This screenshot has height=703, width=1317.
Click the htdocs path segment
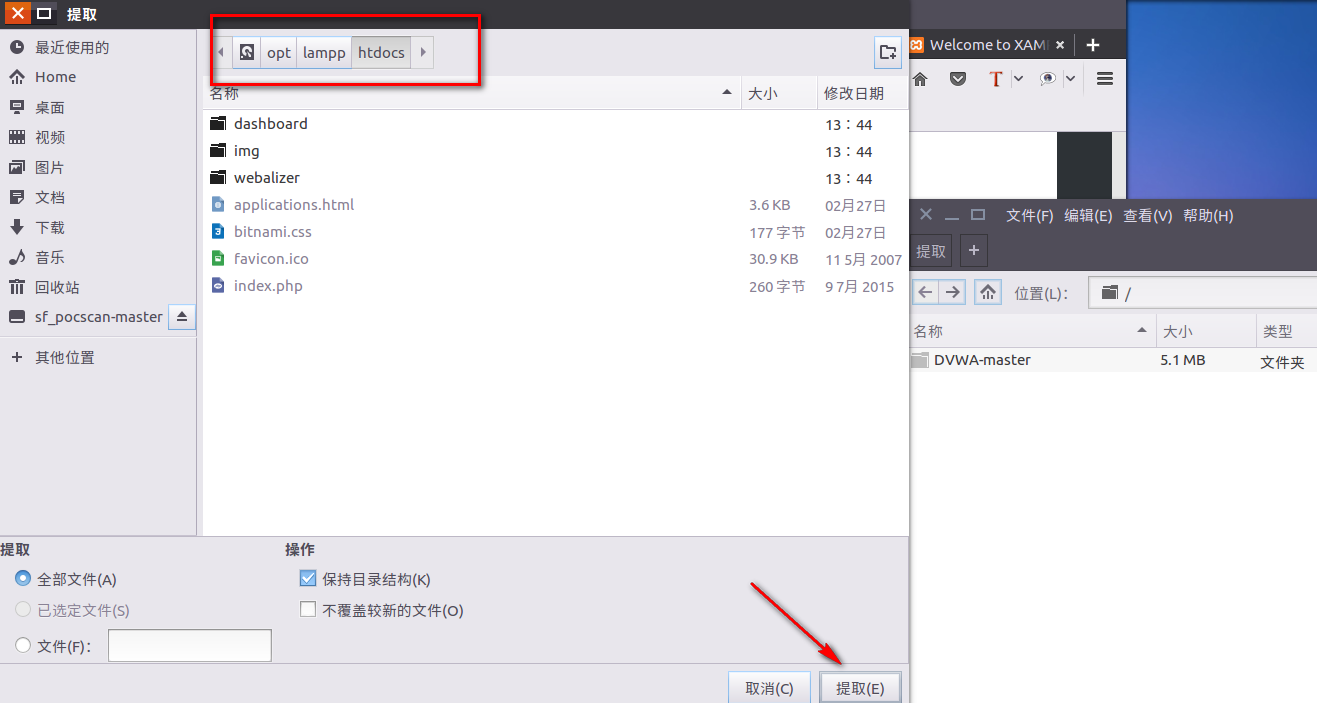click(x=381, y=52)
